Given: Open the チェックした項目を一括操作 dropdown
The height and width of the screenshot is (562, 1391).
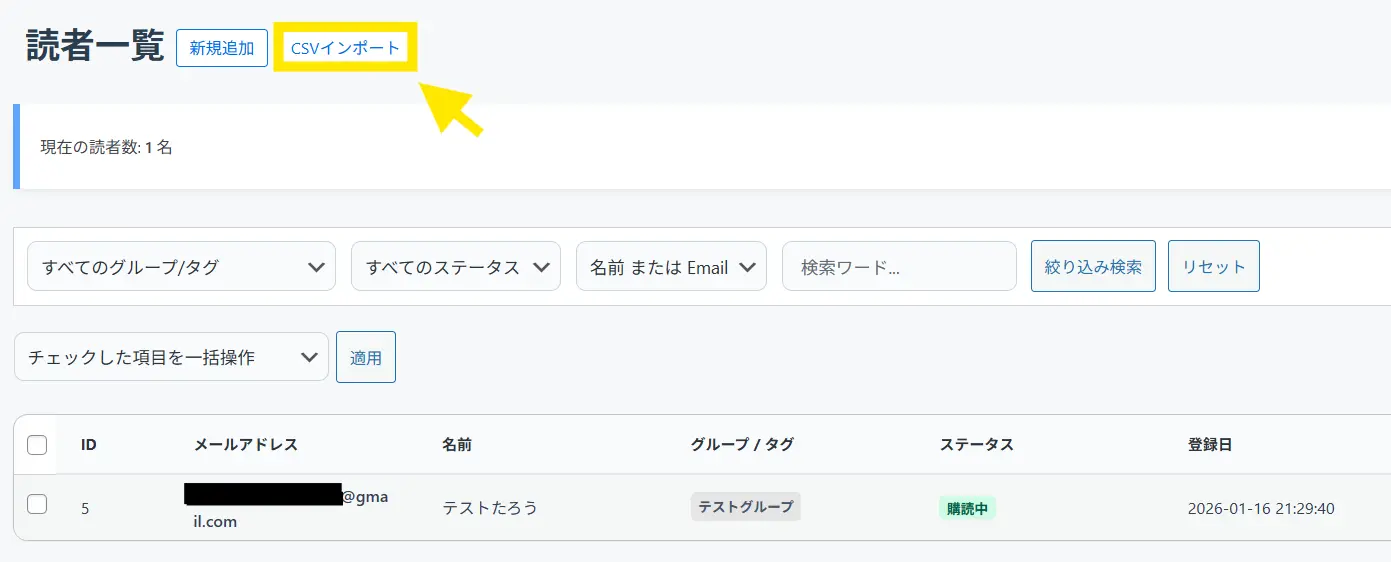Looking at the screenshot, I should (171, 357).
